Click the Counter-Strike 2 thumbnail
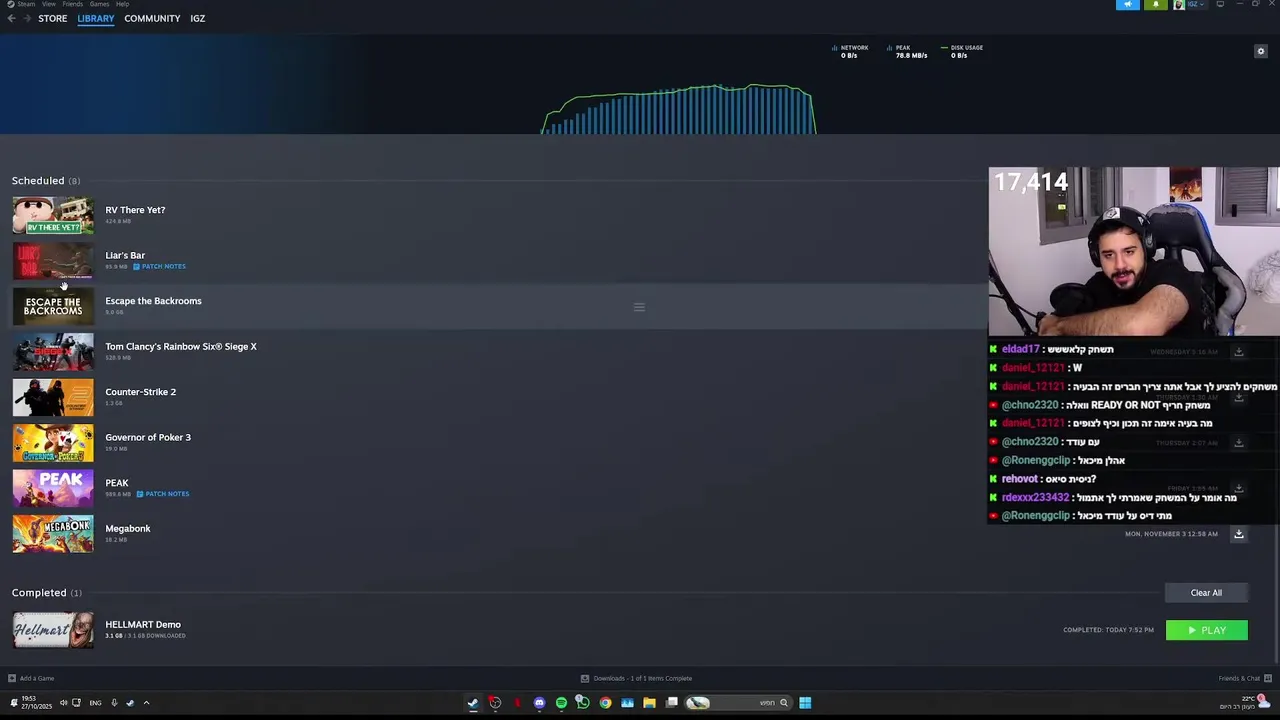The width and height of the screenshot is (1280, 720). (x=53, y=397)
